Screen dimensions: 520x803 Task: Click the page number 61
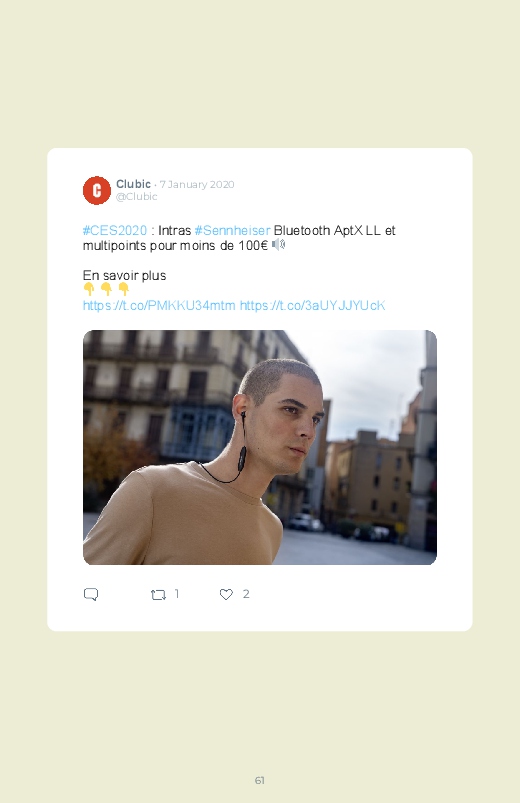260,780
